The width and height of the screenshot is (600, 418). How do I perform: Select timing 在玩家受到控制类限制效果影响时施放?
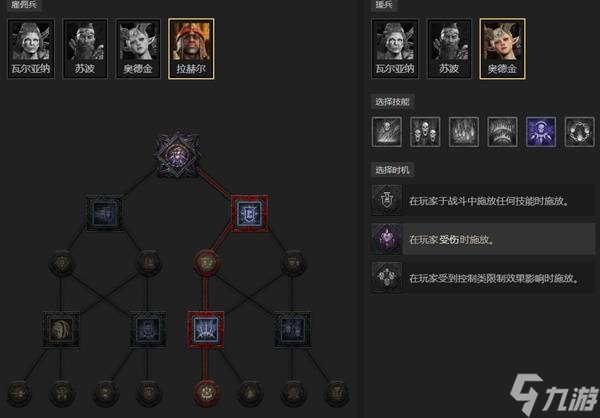pyautogui.click(x=483, y=278)
